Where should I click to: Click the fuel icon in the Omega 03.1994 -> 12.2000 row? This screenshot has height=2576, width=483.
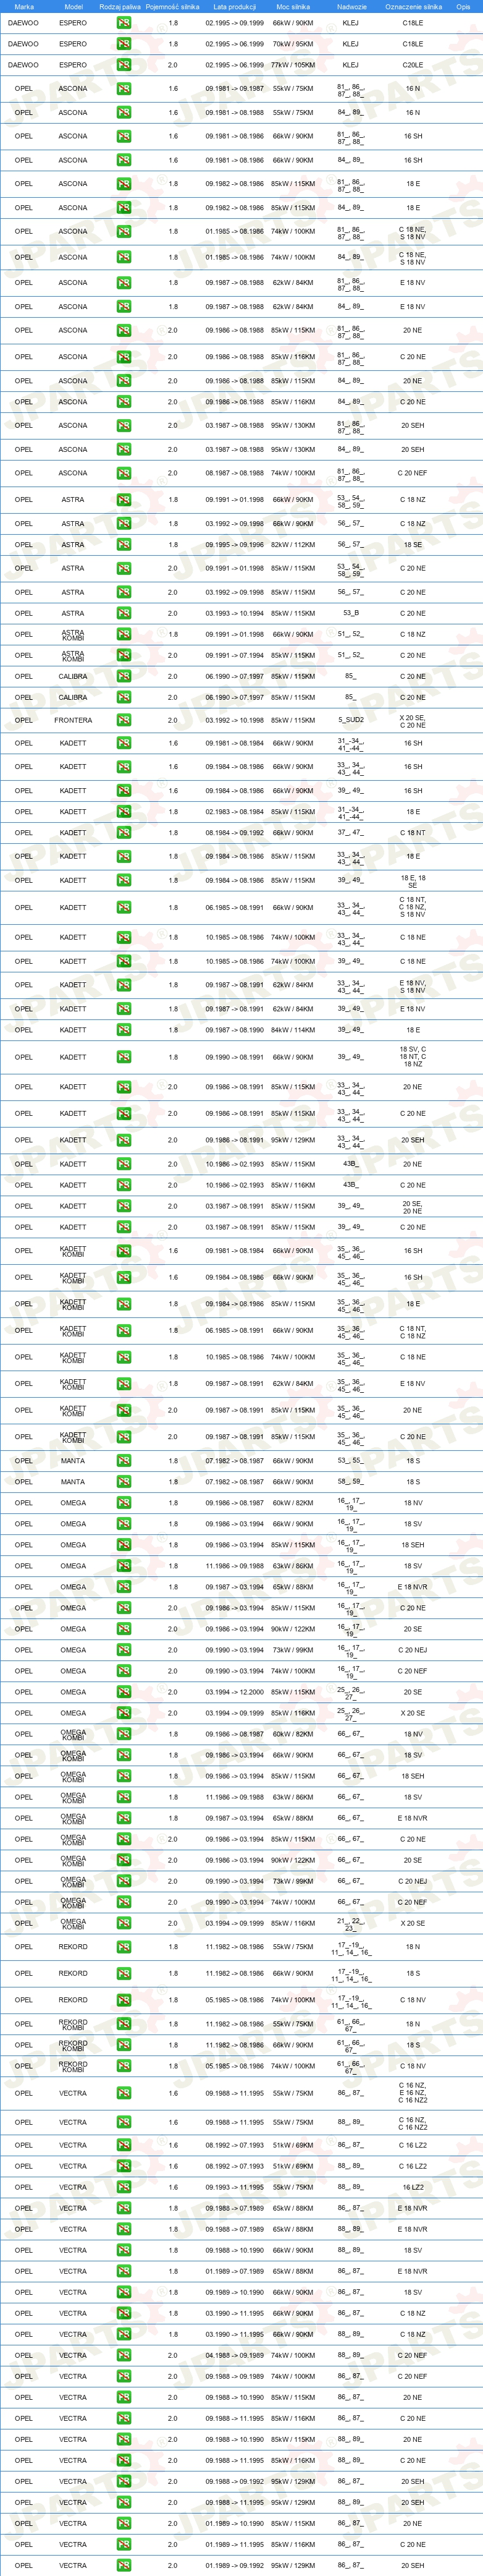pyautogui.click(x=123, y=1692)
